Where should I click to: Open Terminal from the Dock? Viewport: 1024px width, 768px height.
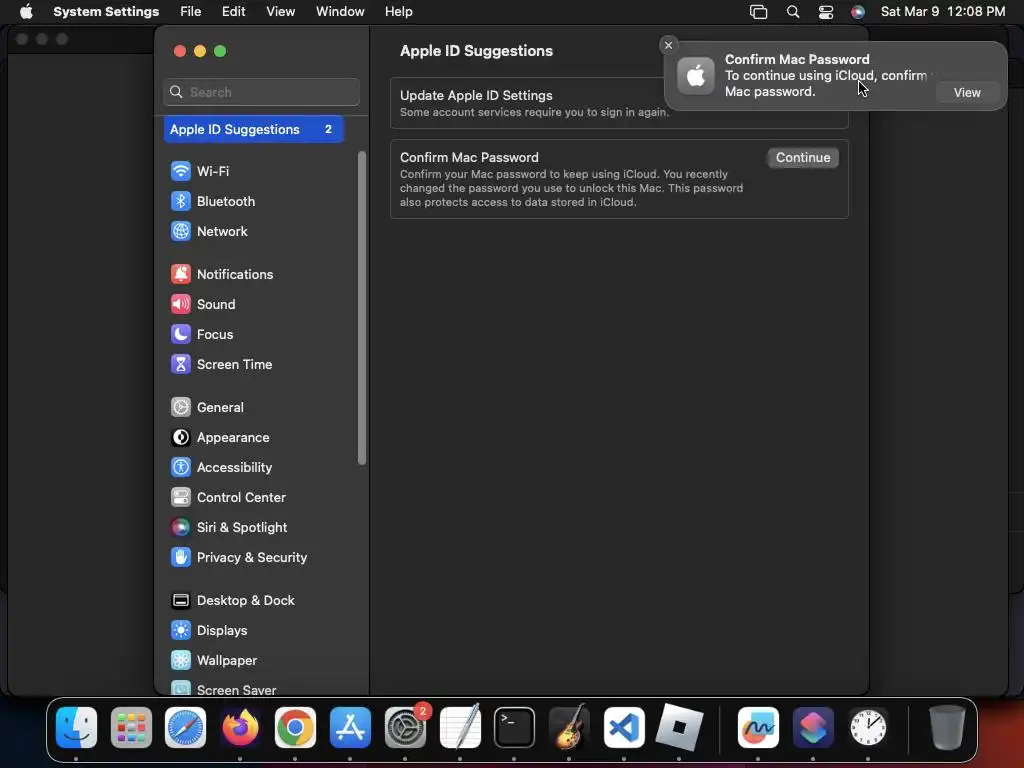tap(515, 727)
